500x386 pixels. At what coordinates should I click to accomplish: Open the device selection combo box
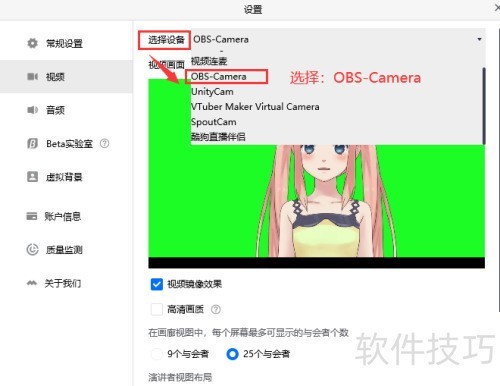point(338,39)
